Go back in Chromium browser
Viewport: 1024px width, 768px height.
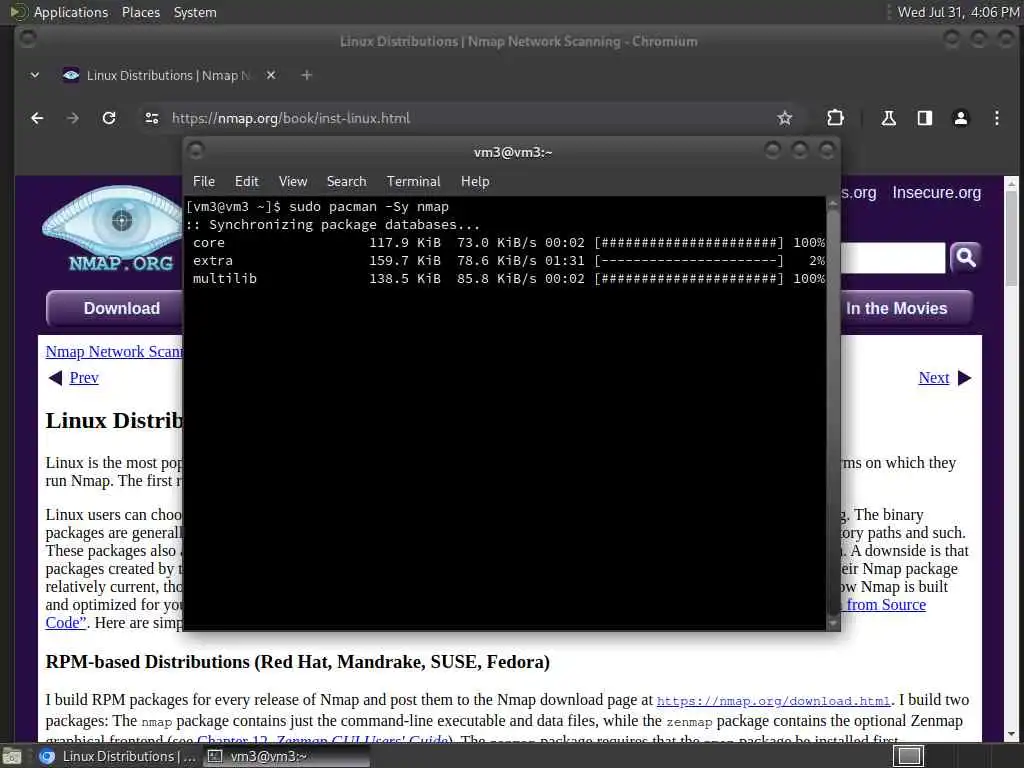(x=37, y=118)
